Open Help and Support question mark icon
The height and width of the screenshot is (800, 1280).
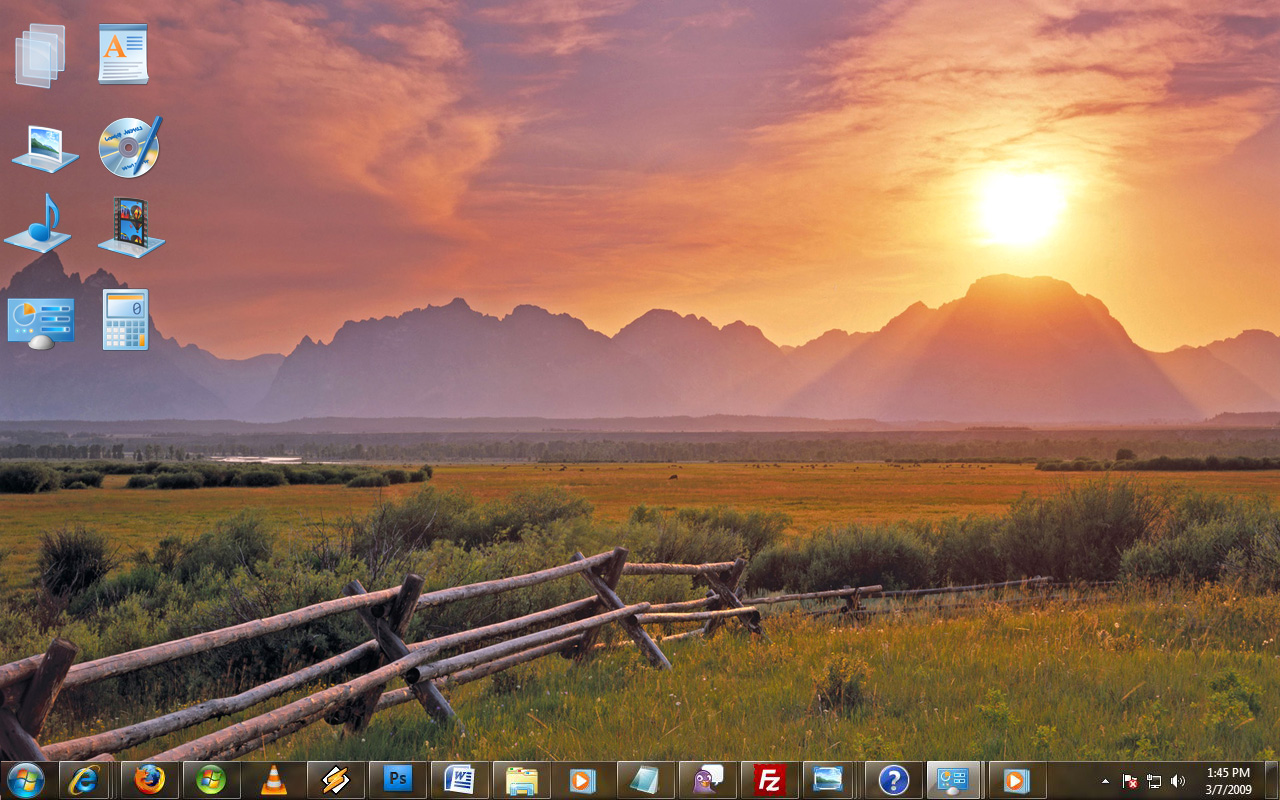893,779
